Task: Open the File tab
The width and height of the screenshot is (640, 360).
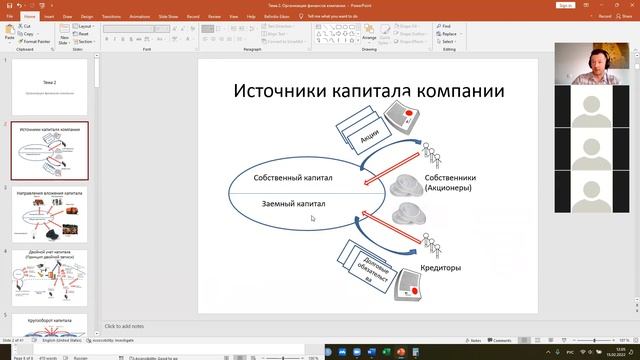Action: 9,16
